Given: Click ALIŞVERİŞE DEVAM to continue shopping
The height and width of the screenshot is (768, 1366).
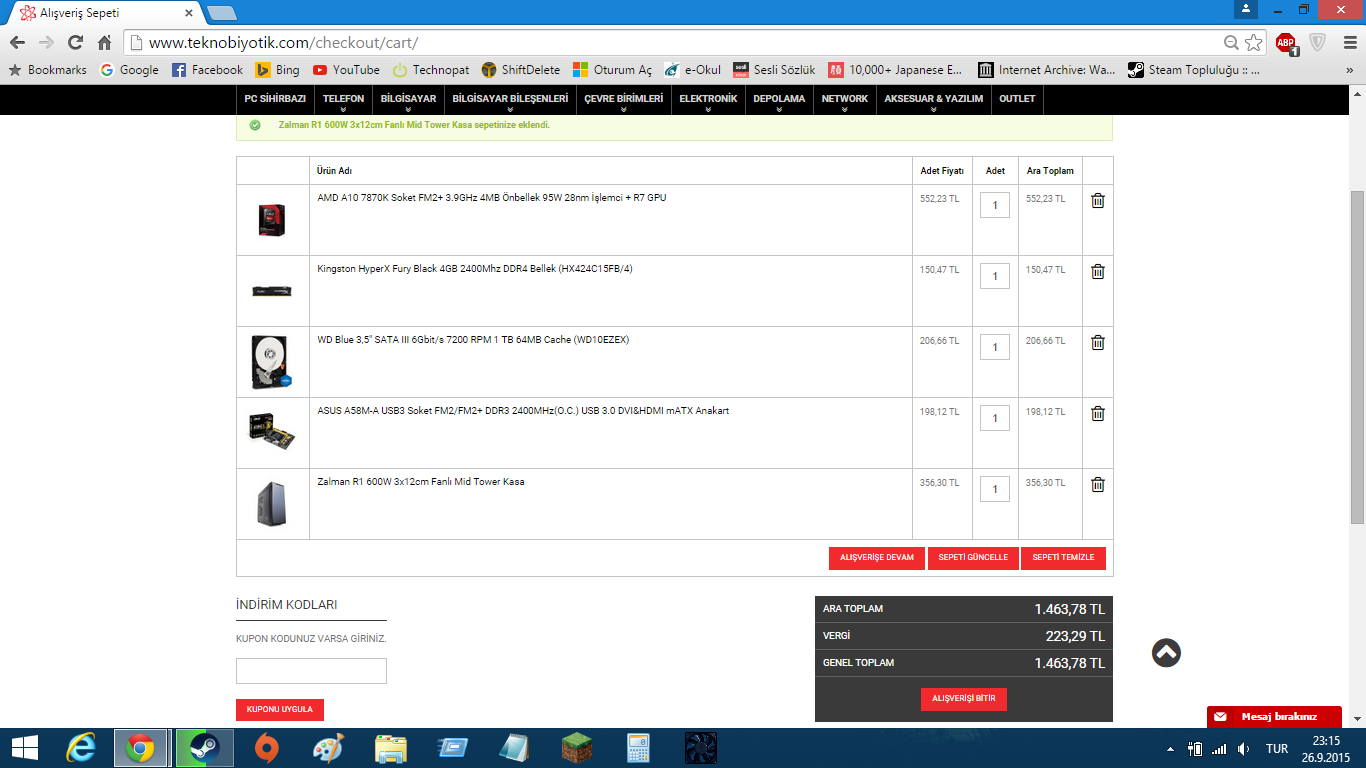Looking at the screenshot, I should pyautogui.click(x=877, y=558).
